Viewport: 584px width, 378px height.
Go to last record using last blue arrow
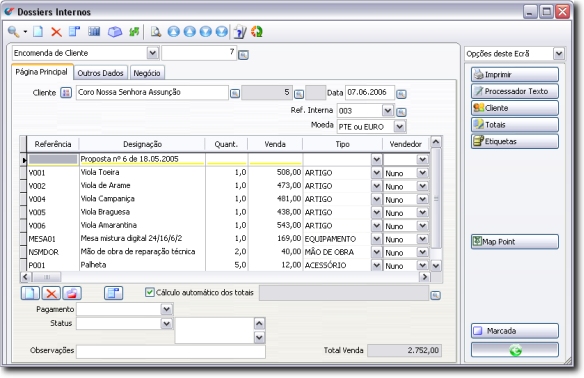point(221,32)
